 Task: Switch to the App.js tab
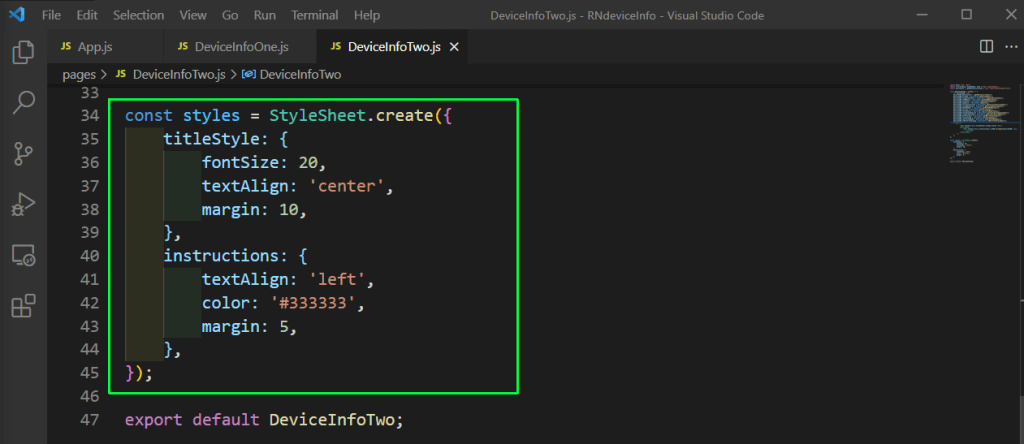click(x=96, y=47)
